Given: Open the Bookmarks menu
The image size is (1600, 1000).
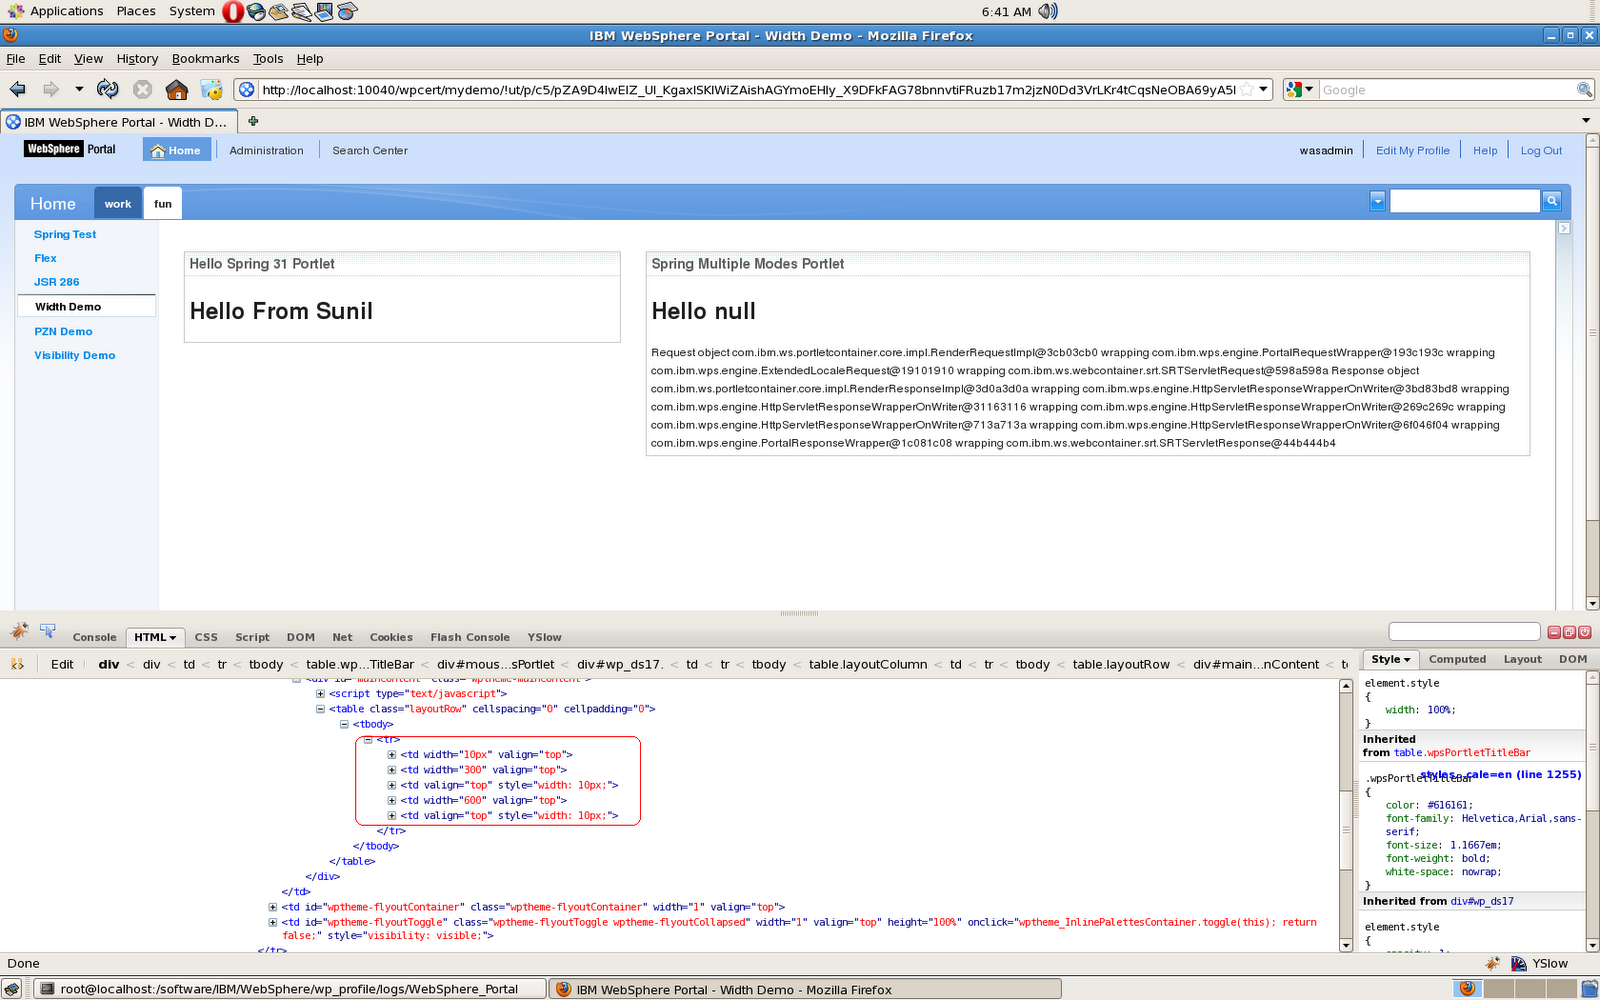Looking at the screenshot, I should (205, 58).
